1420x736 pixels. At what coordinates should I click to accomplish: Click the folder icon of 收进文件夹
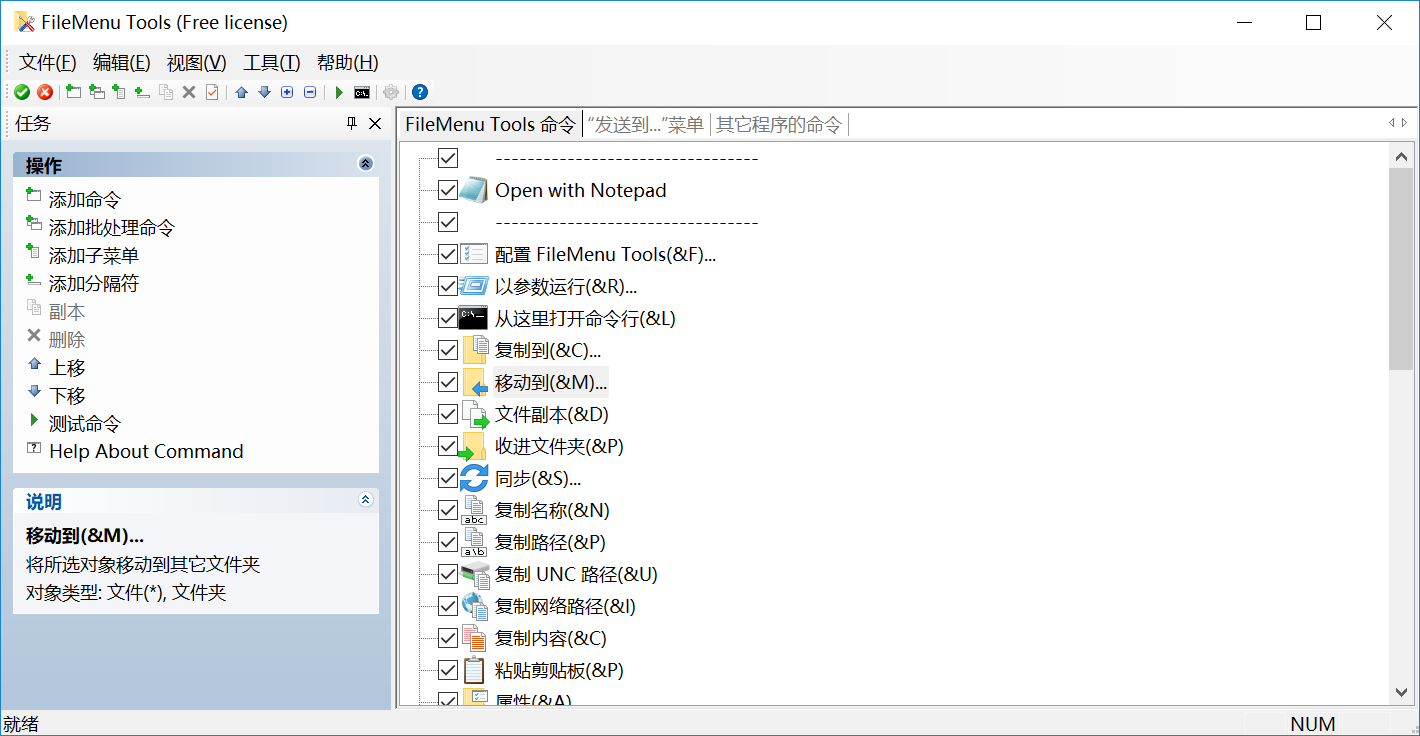[473, 446]
